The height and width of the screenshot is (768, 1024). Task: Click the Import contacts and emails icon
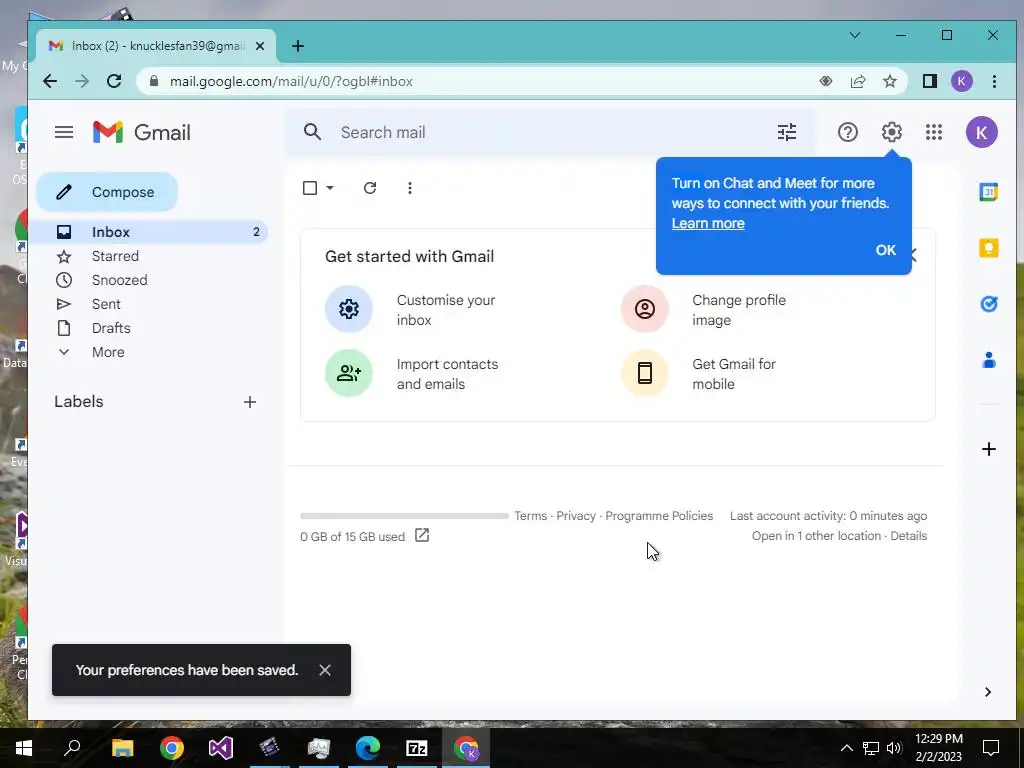tap(349, 373)
